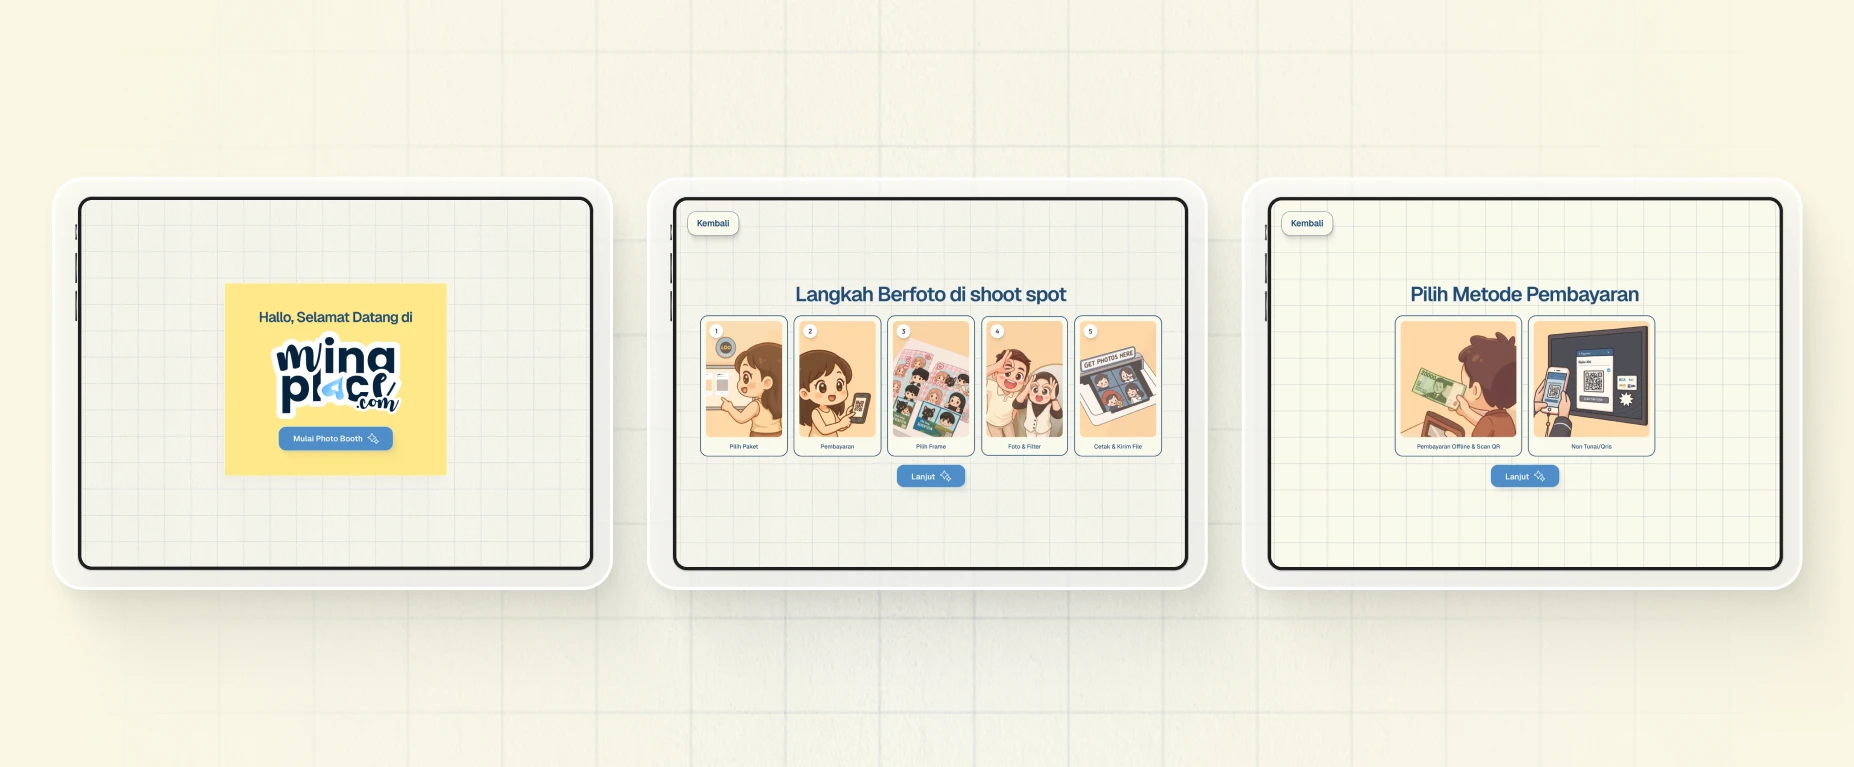Click the 'Pembayaran Offline & Scan QR' caption
The image size is (1854, 767).
pyautogui.click(x=1459, y=447)
